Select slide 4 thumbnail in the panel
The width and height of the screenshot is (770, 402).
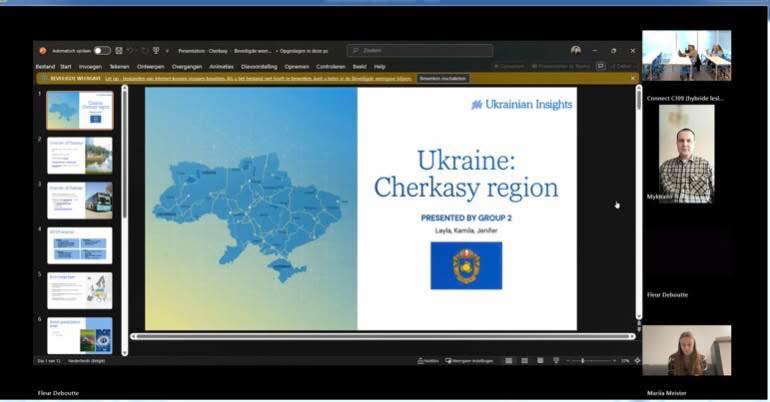click(80, 245)
